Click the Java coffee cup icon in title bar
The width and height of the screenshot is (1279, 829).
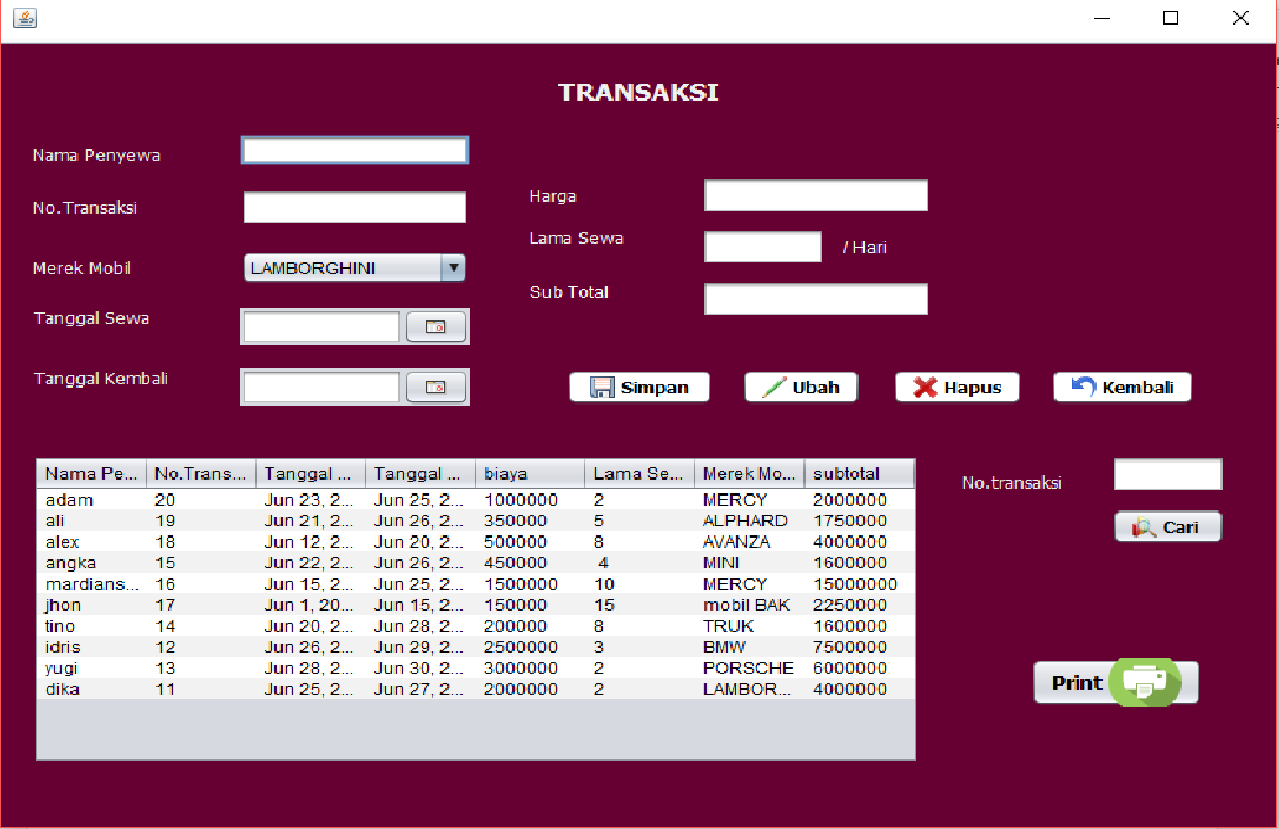[24, 18]
